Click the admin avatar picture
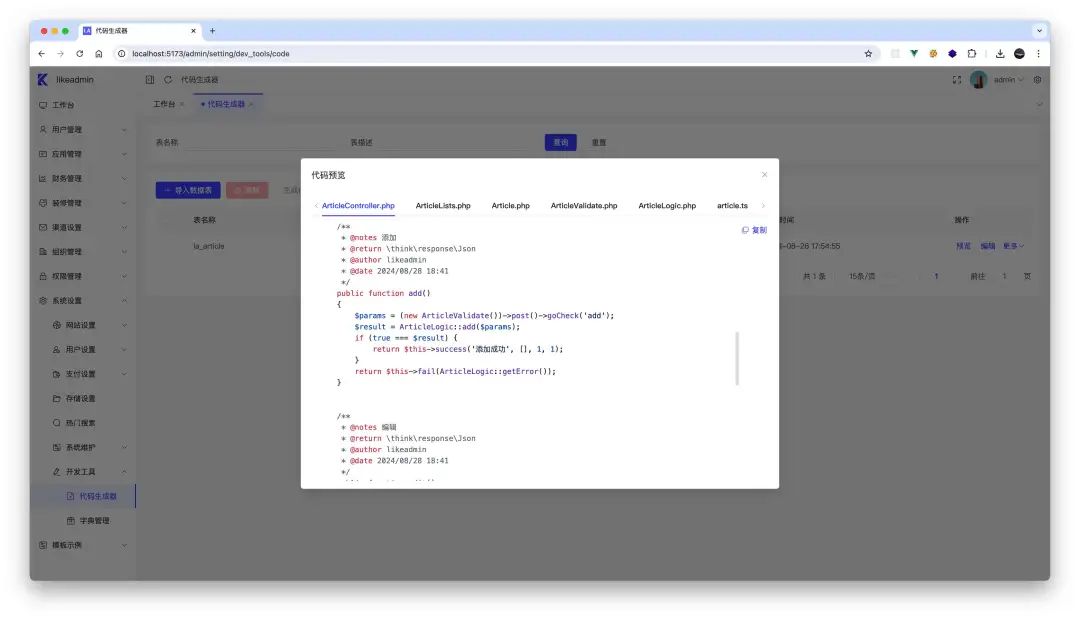Image resolution: width=1080 pixels, height=620 pixels. (x=978, y=80)
